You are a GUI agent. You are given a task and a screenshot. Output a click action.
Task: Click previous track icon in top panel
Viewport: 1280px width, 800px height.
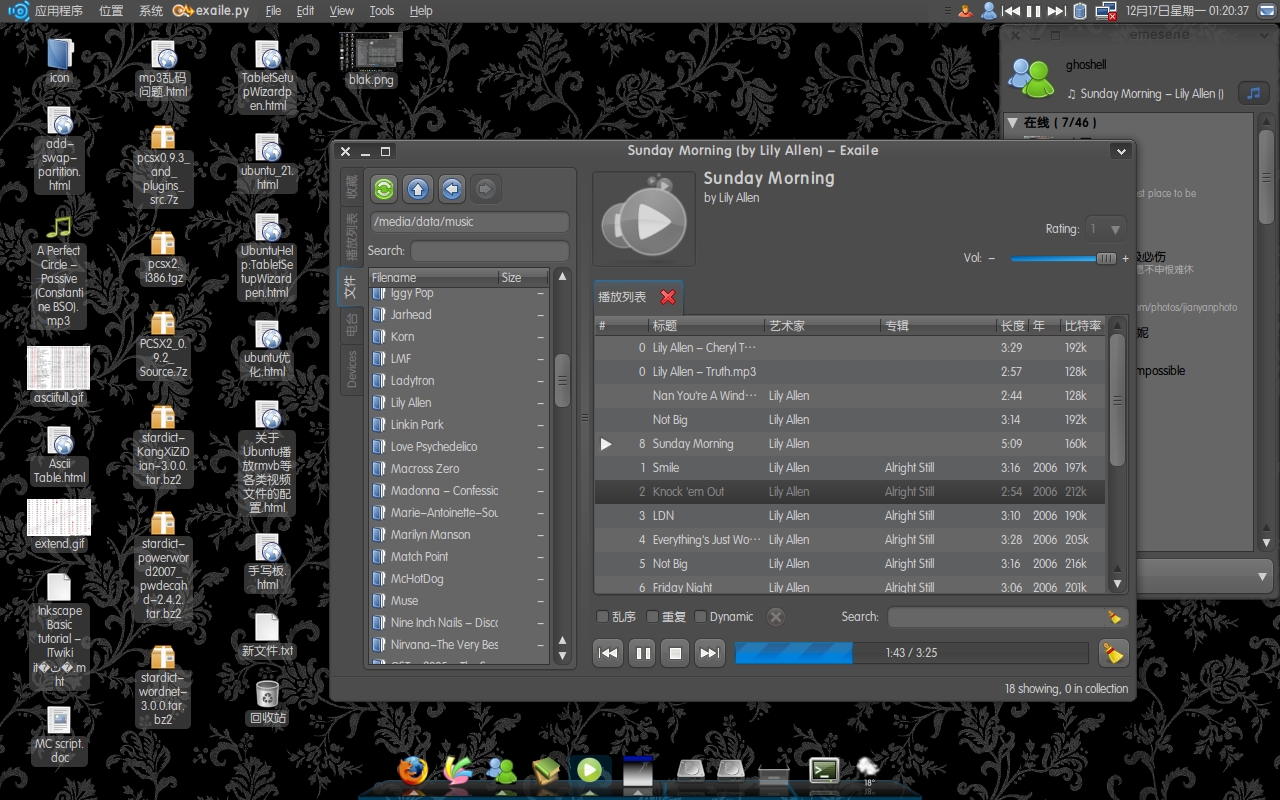point(1011,11)
